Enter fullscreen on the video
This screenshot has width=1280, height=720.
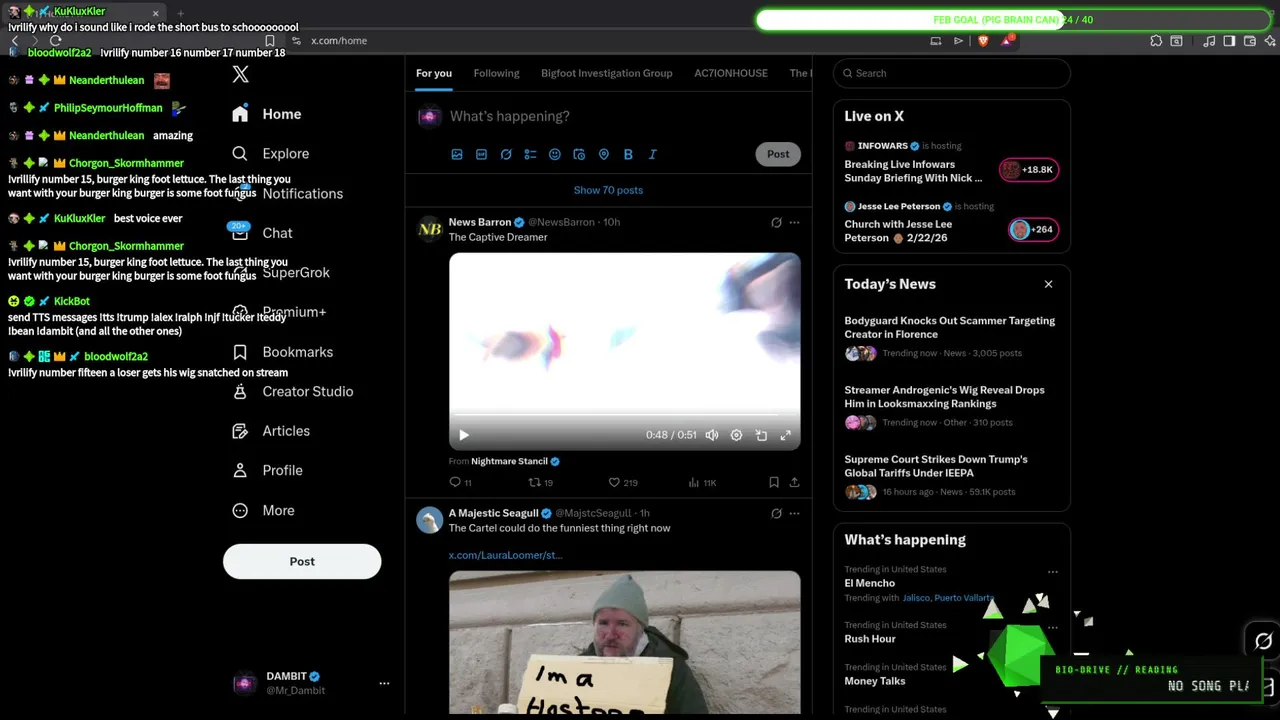coord(786,435)
